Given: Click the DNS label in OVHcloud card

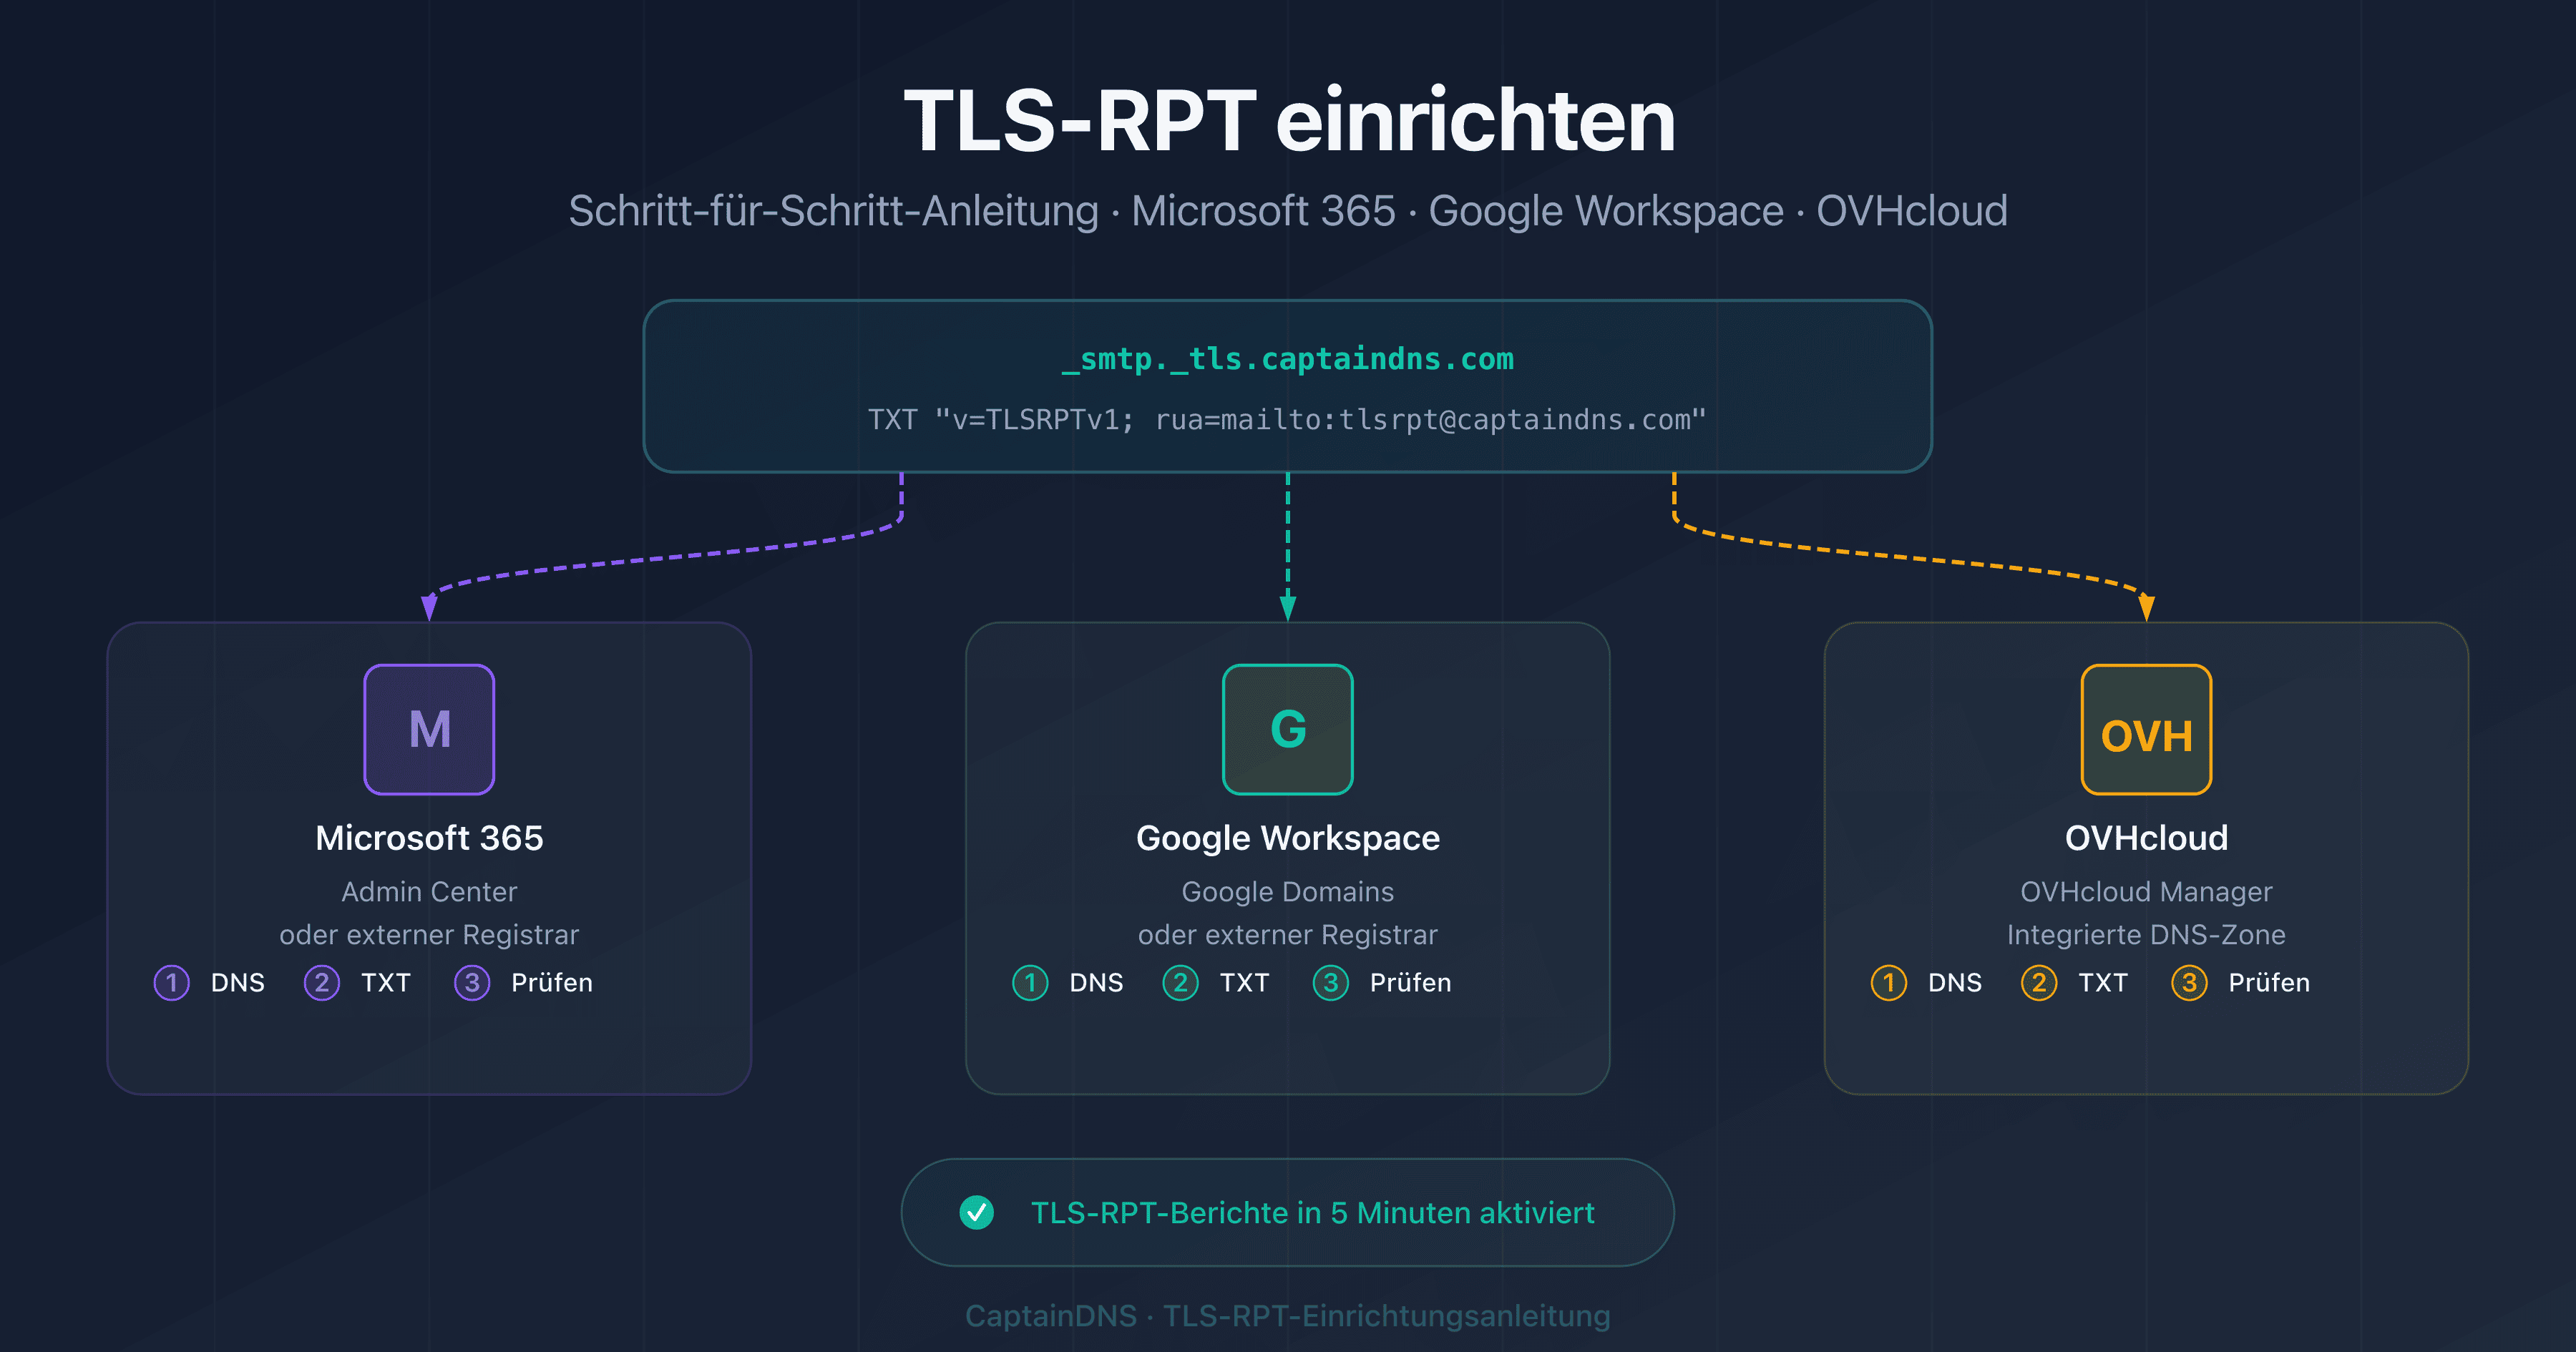Looking at the screenshot, I should click(1954, 982).
